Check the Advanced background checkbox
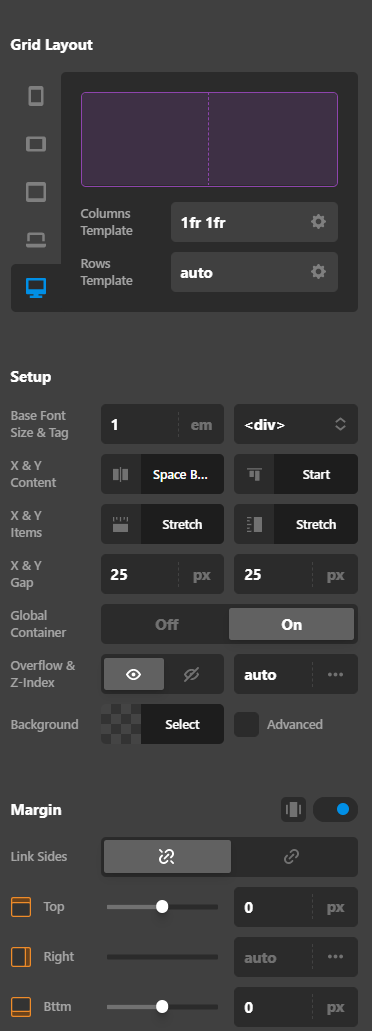 click(x=246, y=724)
